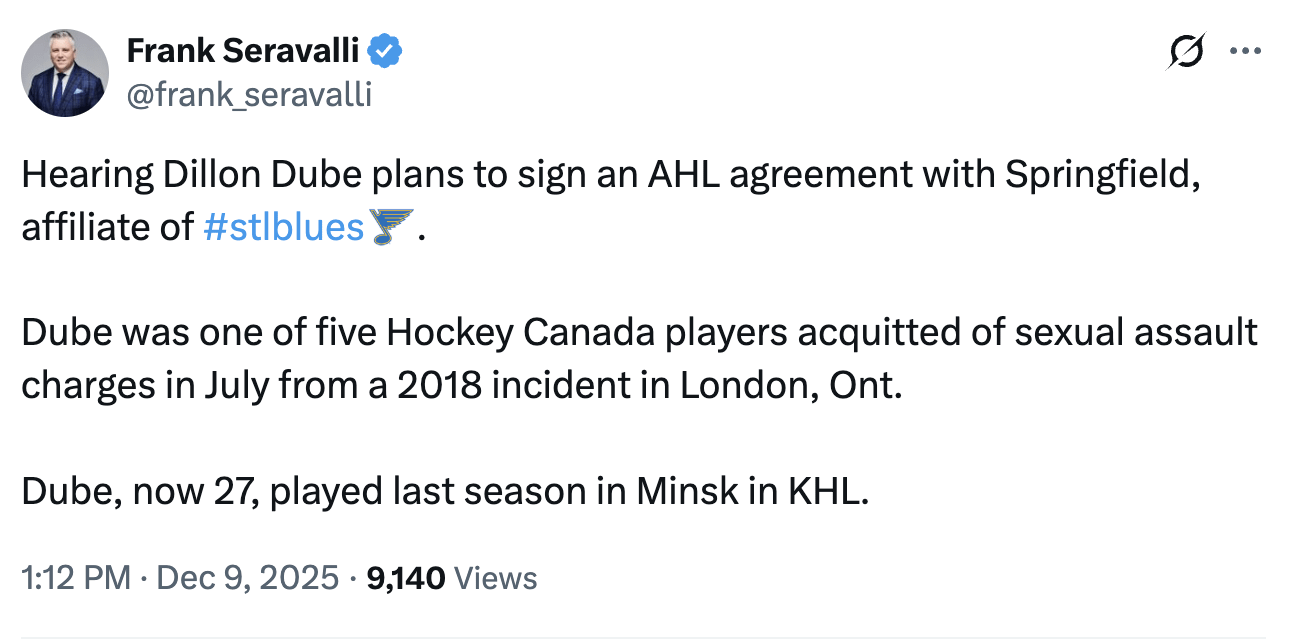The height and width of the screenshot is (644, 1296).
Task: Open Frank Seravalli's profile avatar
Action: tap(64, 72)
